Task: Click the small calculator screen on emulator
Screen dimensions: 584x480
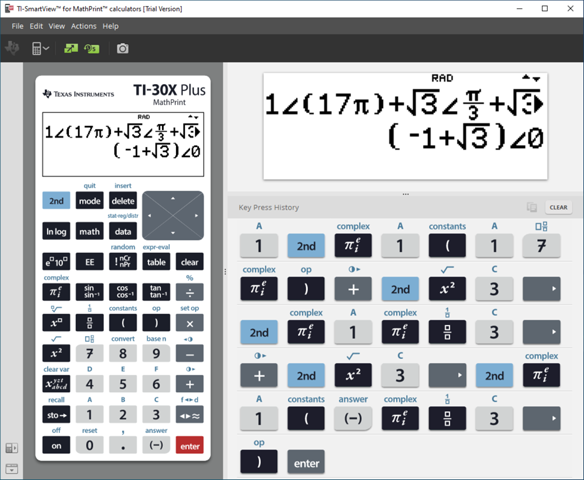Action: point(123,144)
